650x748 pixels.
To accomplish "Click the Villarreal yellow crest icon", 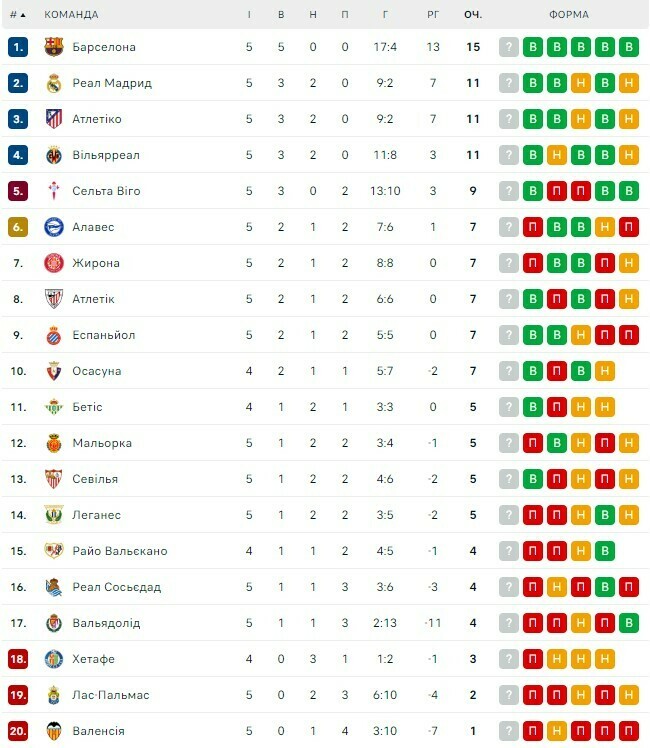I will pyautogui.click(x=54, y=155).
